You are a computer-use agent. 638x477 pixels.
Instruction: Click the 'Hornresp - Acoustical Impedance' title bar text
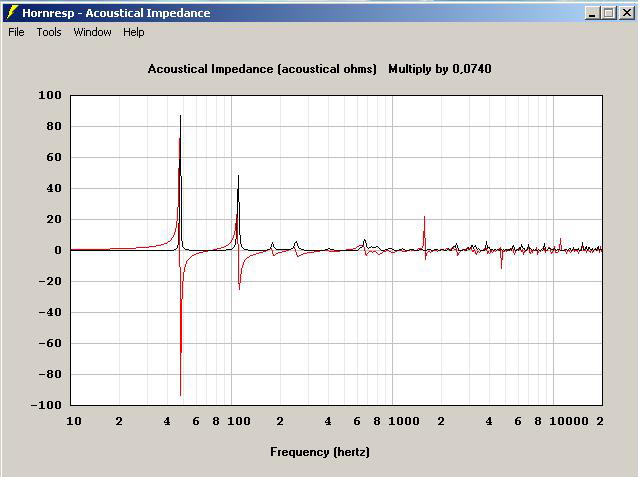[116, 13]
